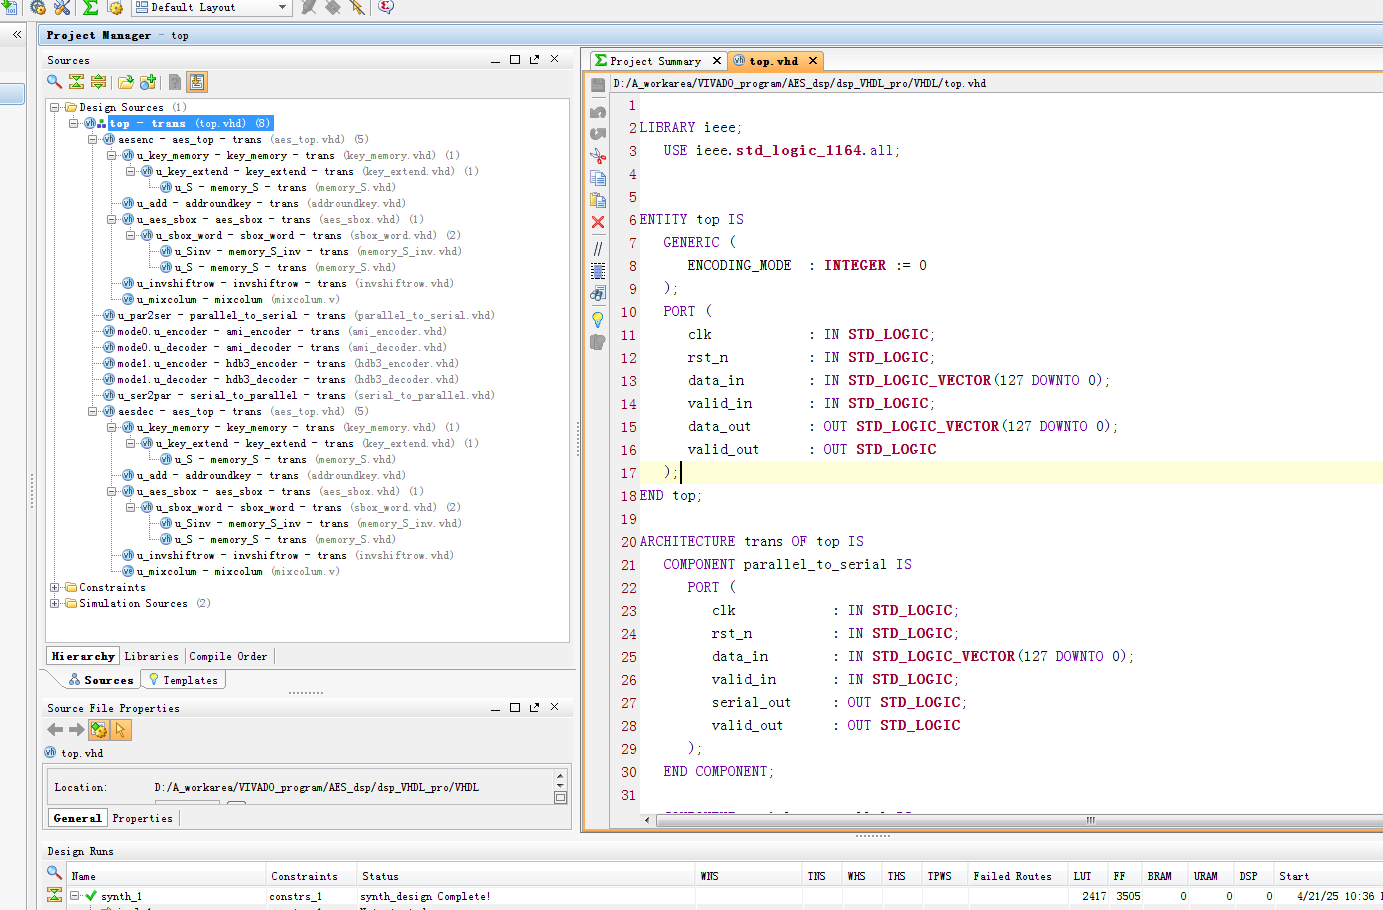This screenshot has height=910, width=1383.
Task: Click scroll down arrow in Source File Properties
Action: pyautogui.click(x=560, y=786)
